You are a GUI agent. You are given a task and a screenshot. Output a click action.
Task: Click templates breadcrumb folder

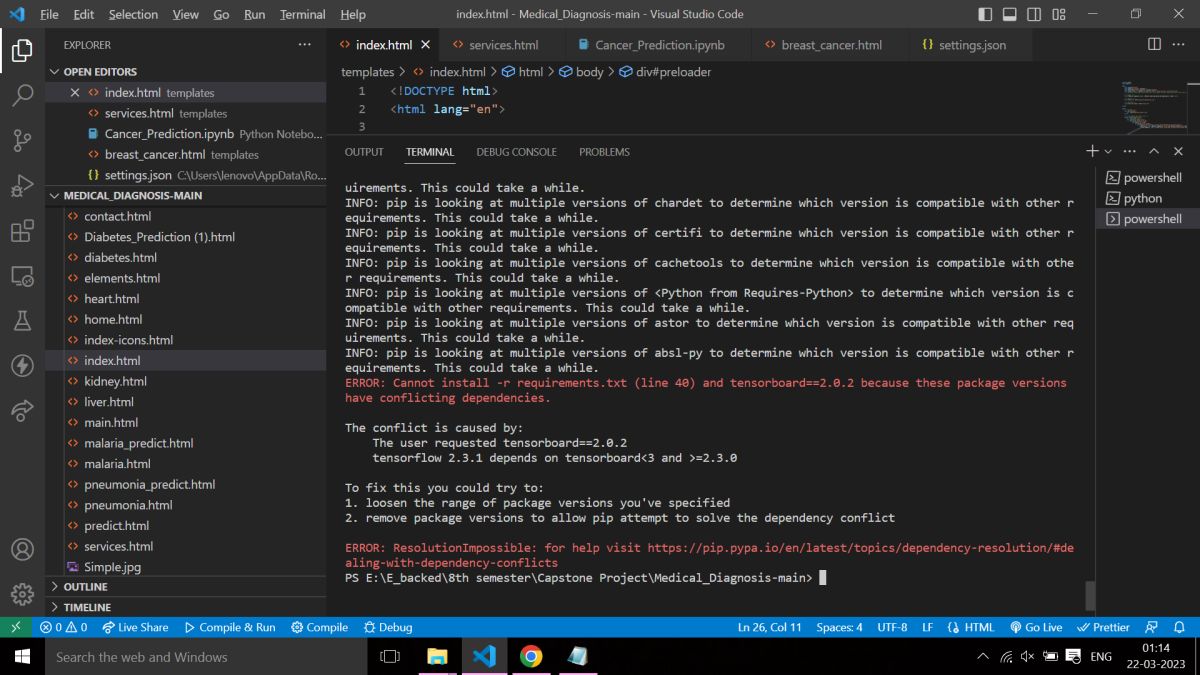pos(368,72)
